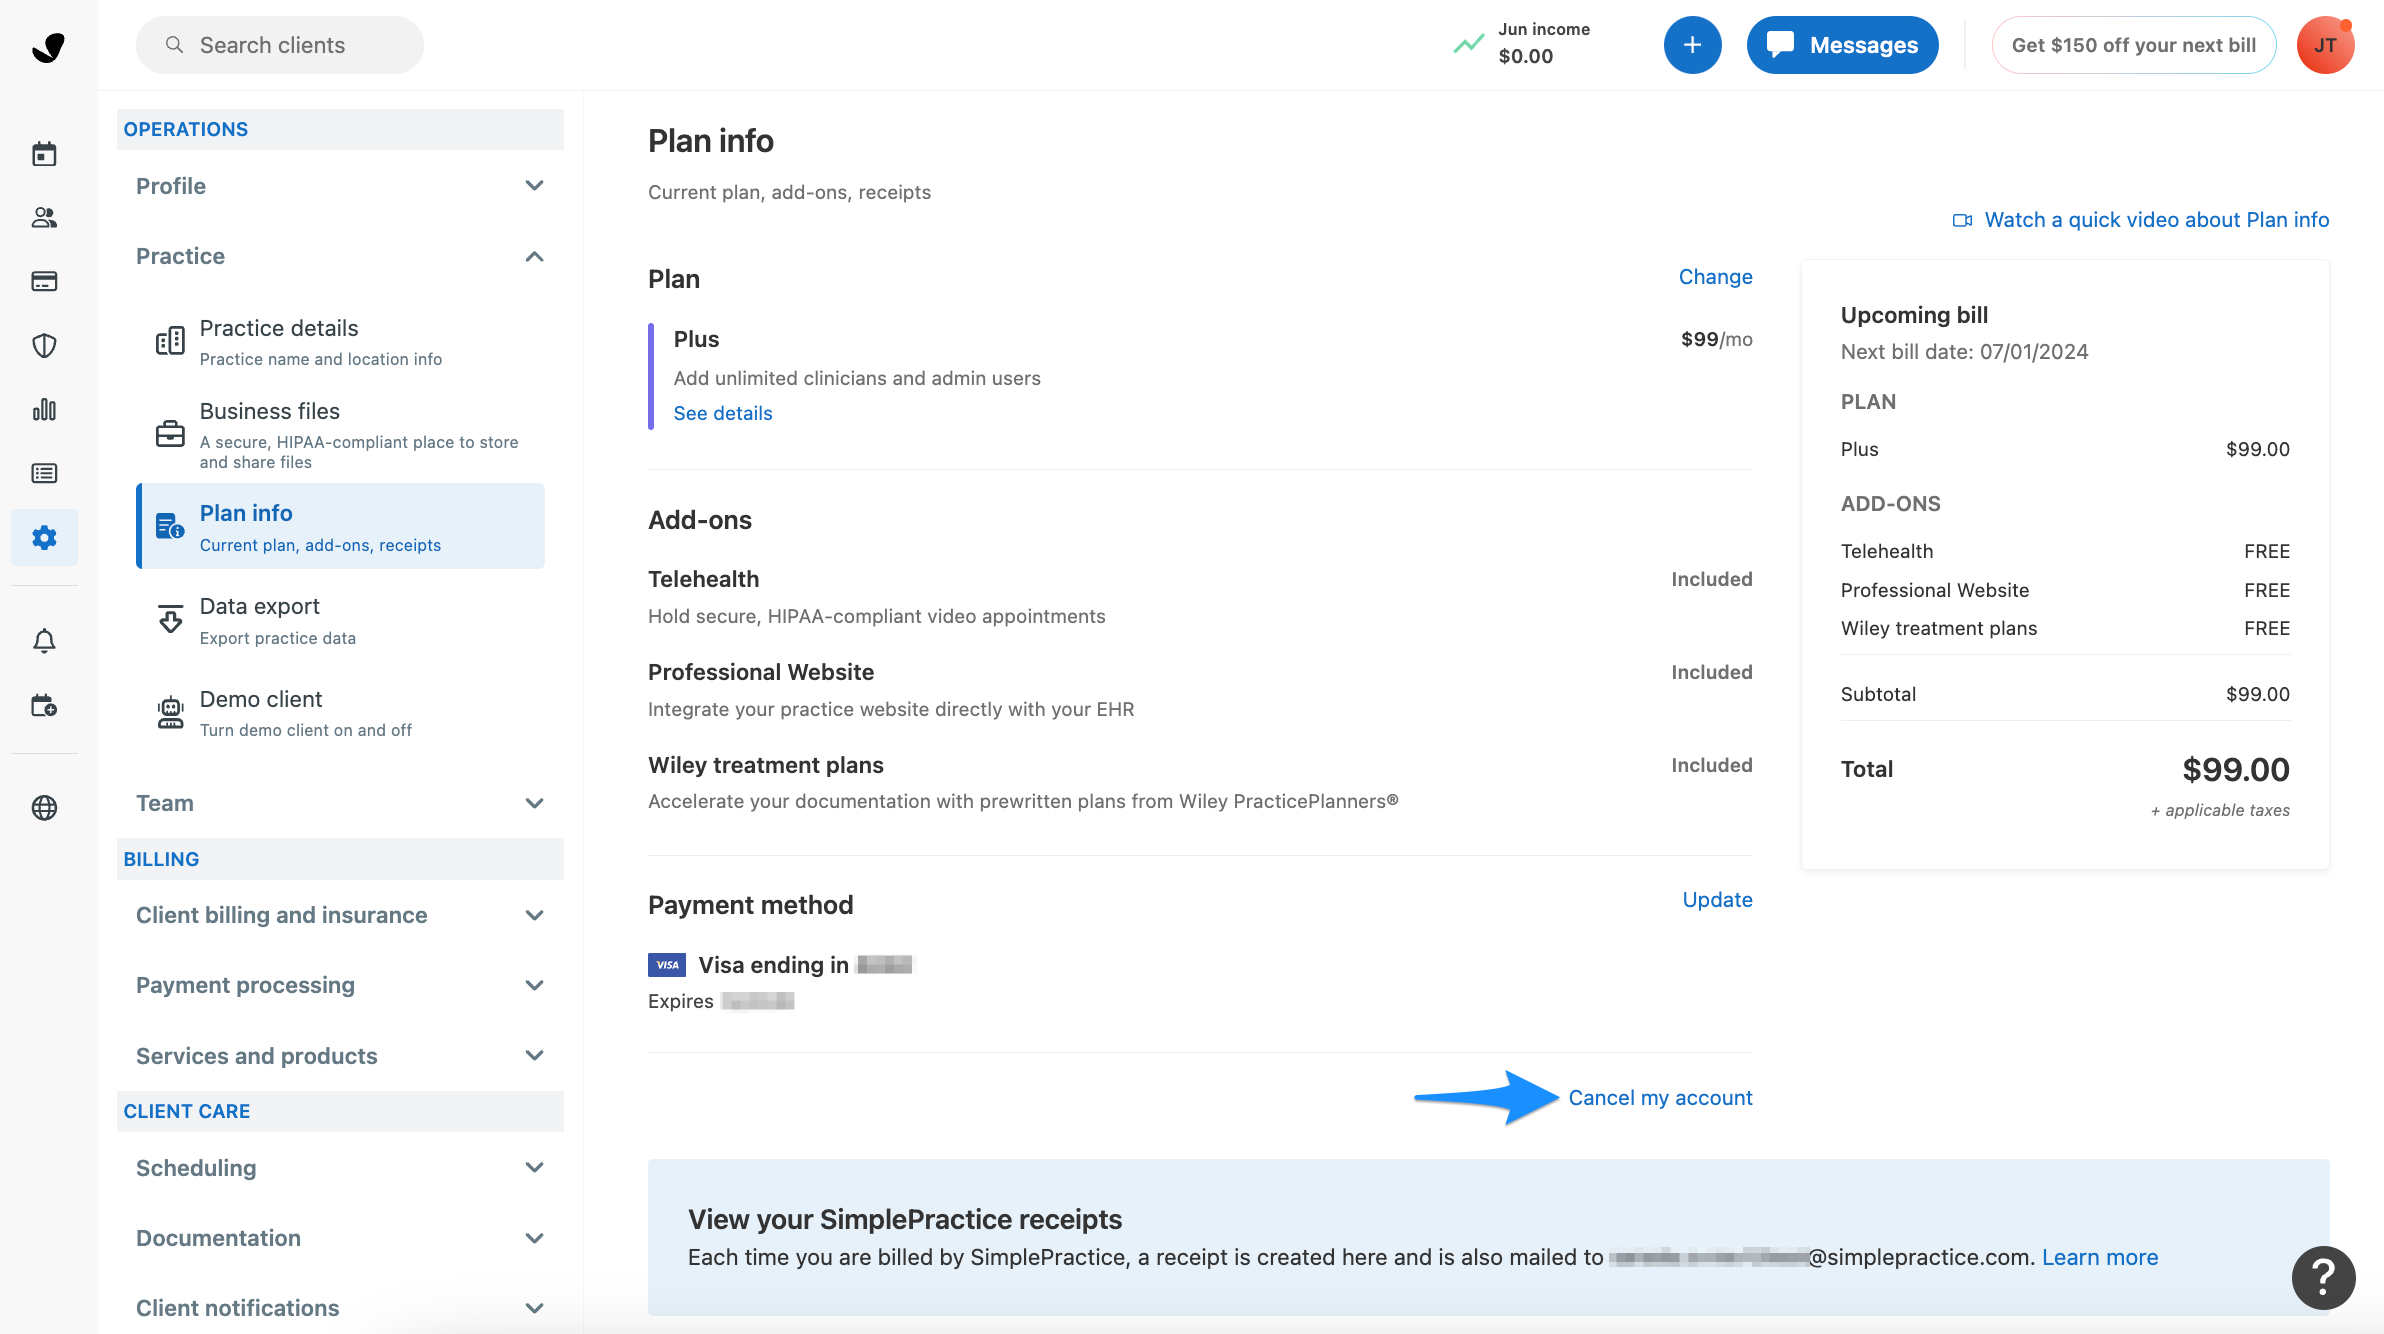Expand the Team section
This screenshot has width=2384, height=1334.
[340, 803]
